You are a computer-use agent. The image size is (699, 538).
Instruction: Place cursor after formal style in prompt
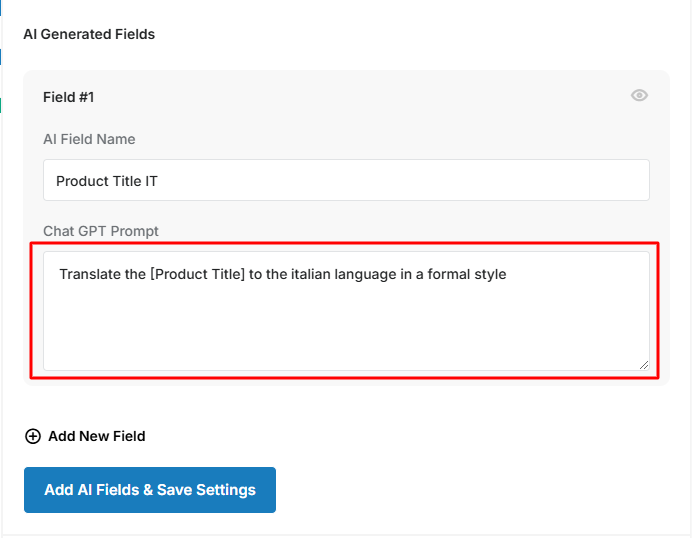click(508, 274)
